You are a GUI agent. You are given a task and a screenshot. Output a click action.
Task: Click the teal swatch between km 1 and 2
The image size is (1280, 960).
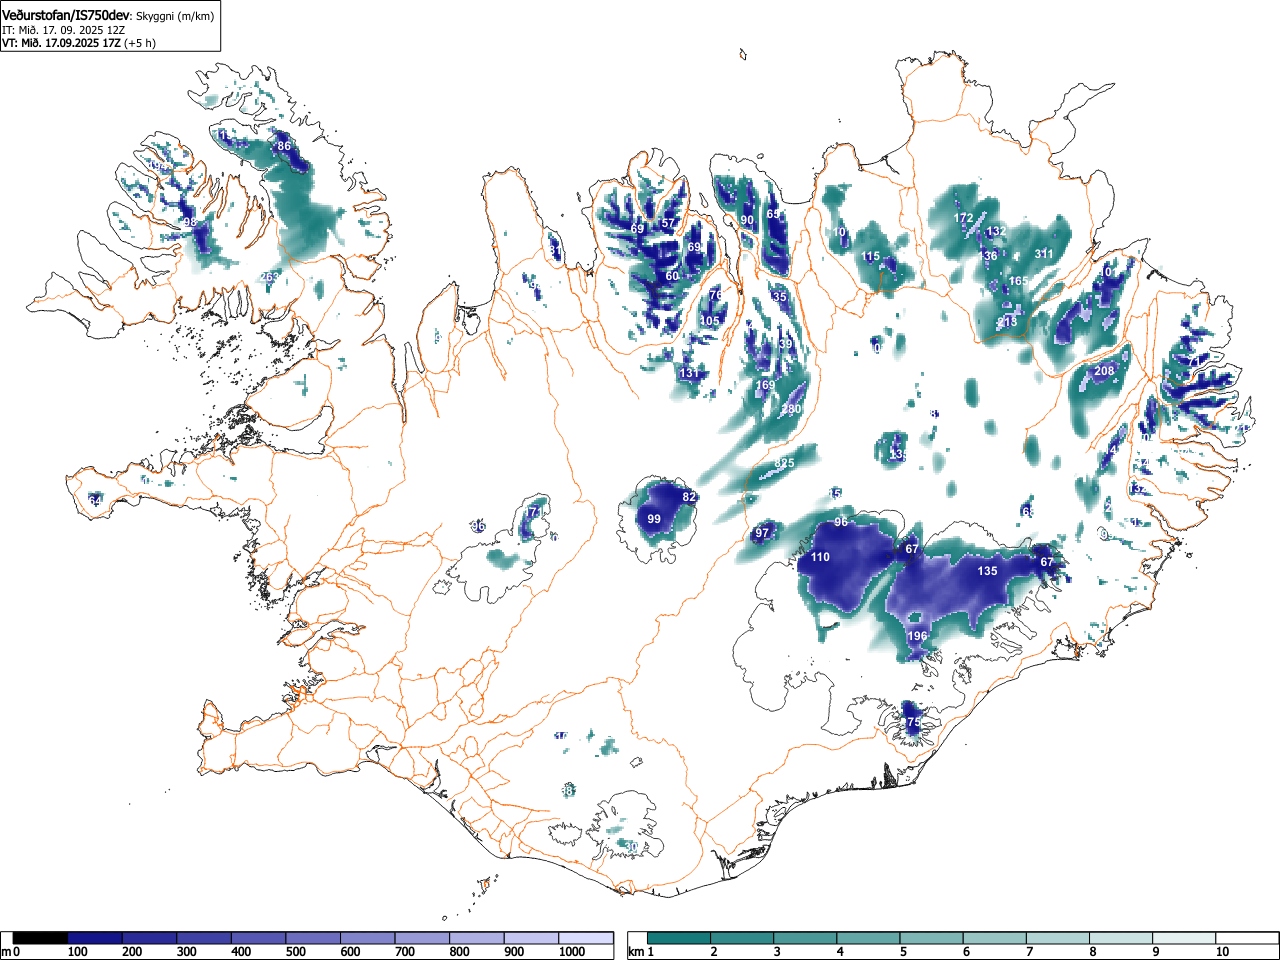pyautogui.click(x=680, y=937)
